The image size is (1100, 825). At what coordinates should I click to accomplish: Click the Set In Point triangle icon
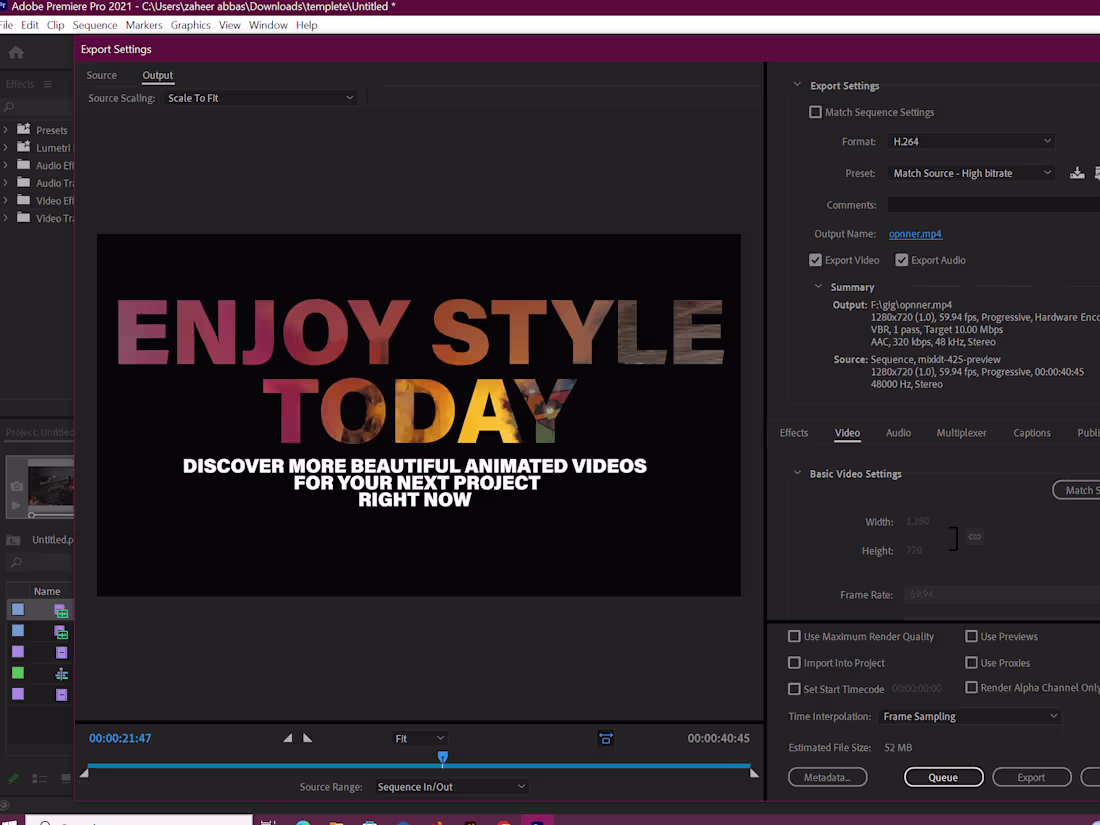[288, 738]
